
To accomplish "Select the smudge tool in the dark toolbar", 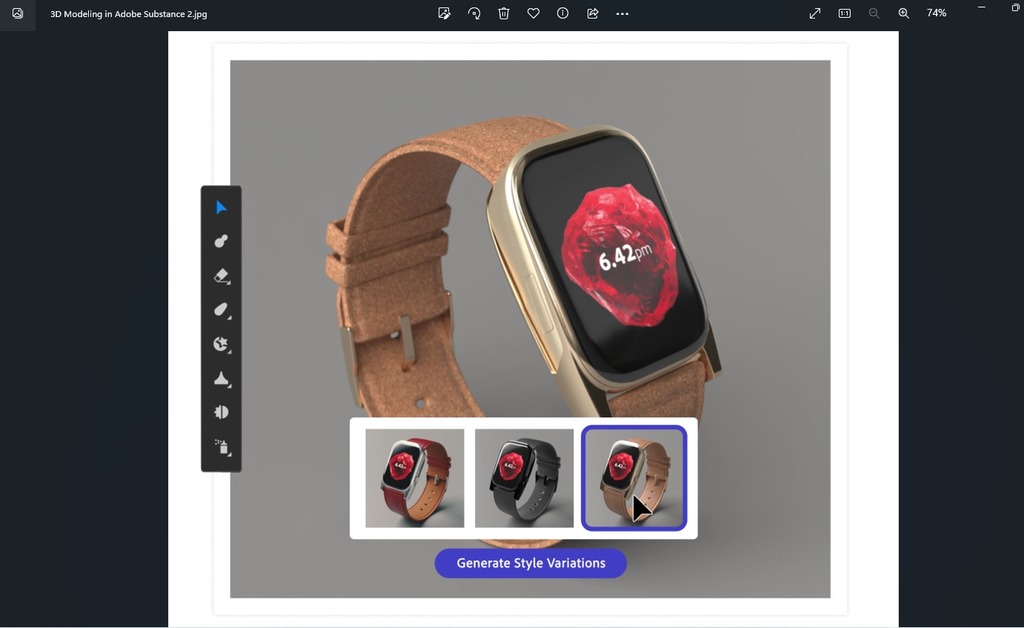I will point(221,309).
